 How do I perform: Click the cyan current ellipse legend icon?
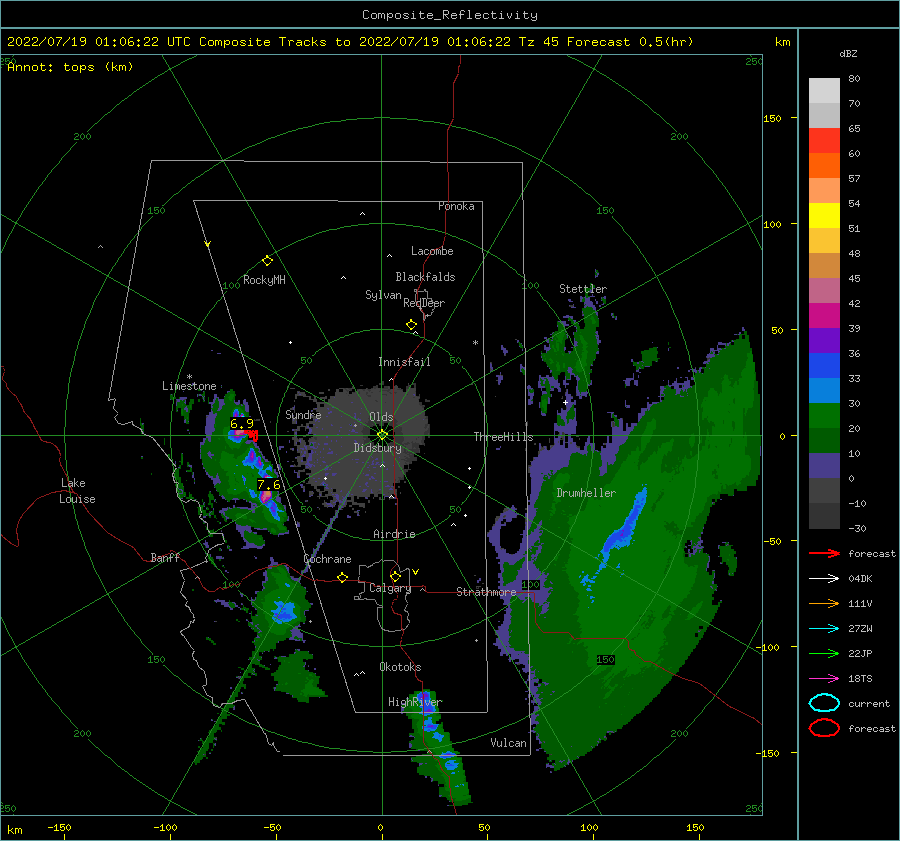click(824, 703)
